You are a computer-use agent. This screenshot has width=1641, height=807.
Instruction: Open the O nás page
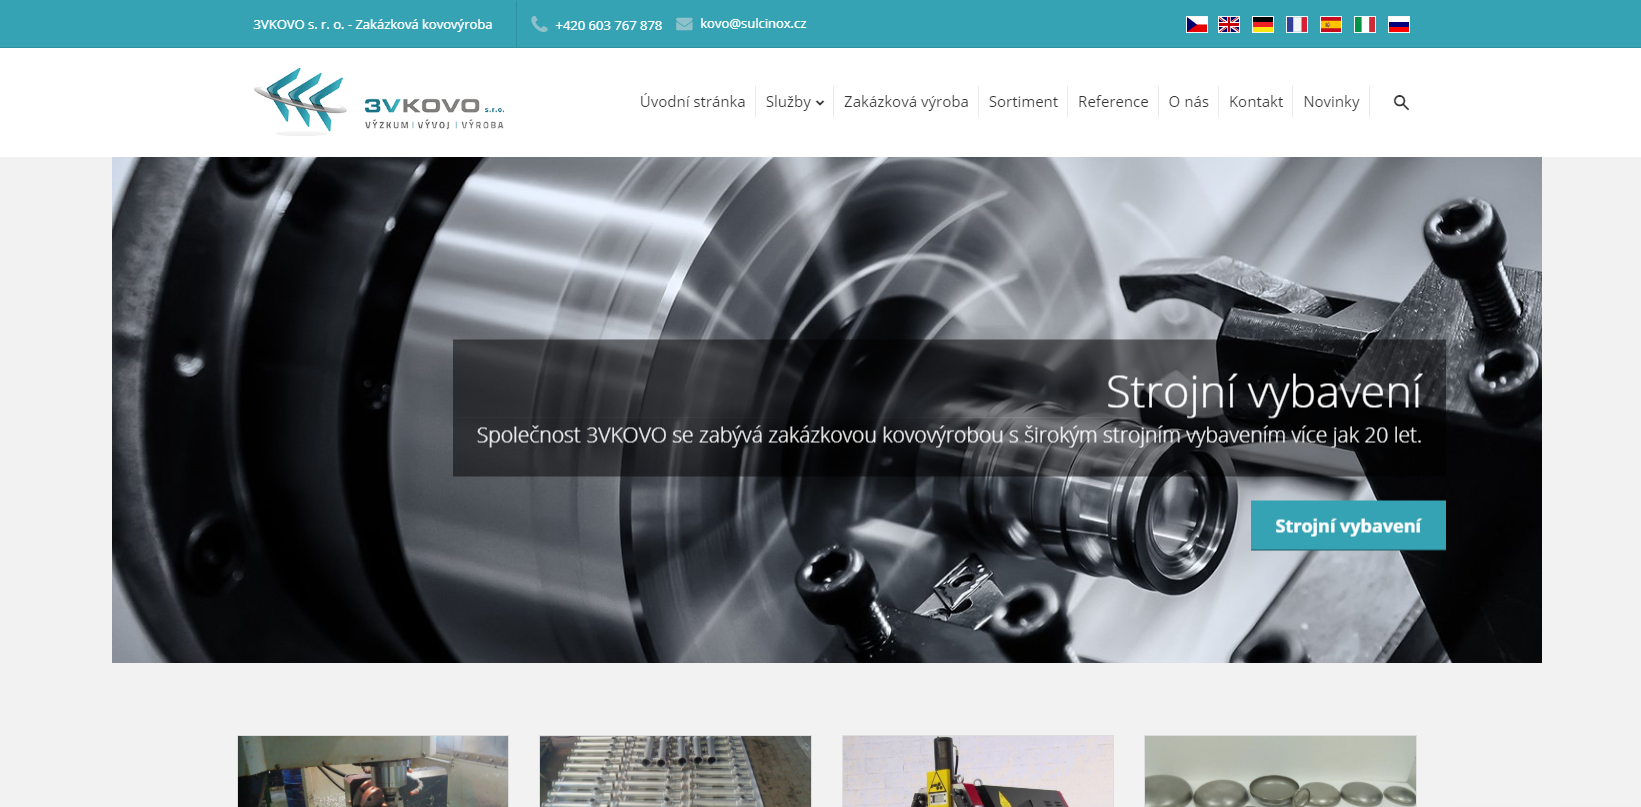[1188, 102]
